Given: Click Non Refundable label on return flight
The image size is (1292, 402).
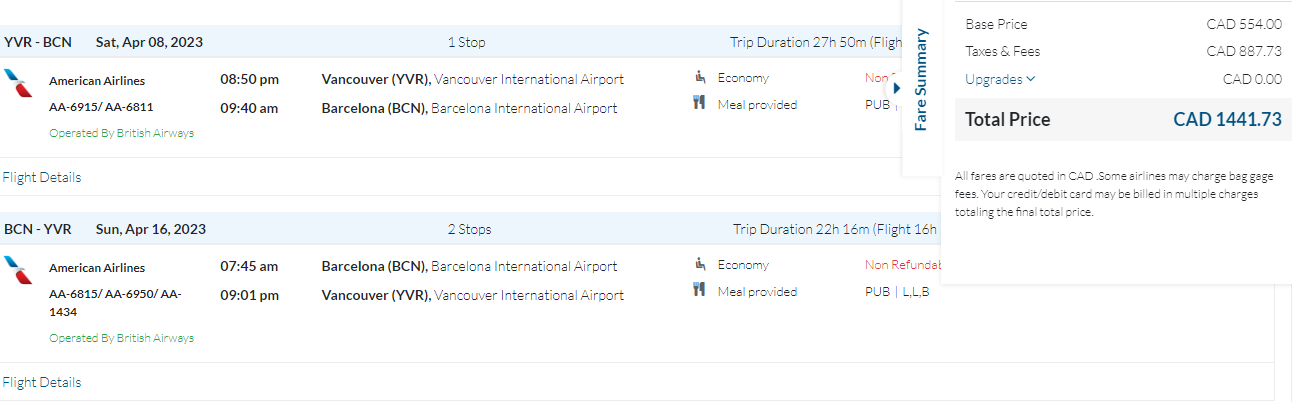Looking at the screenshot, I should coord(902,265).
